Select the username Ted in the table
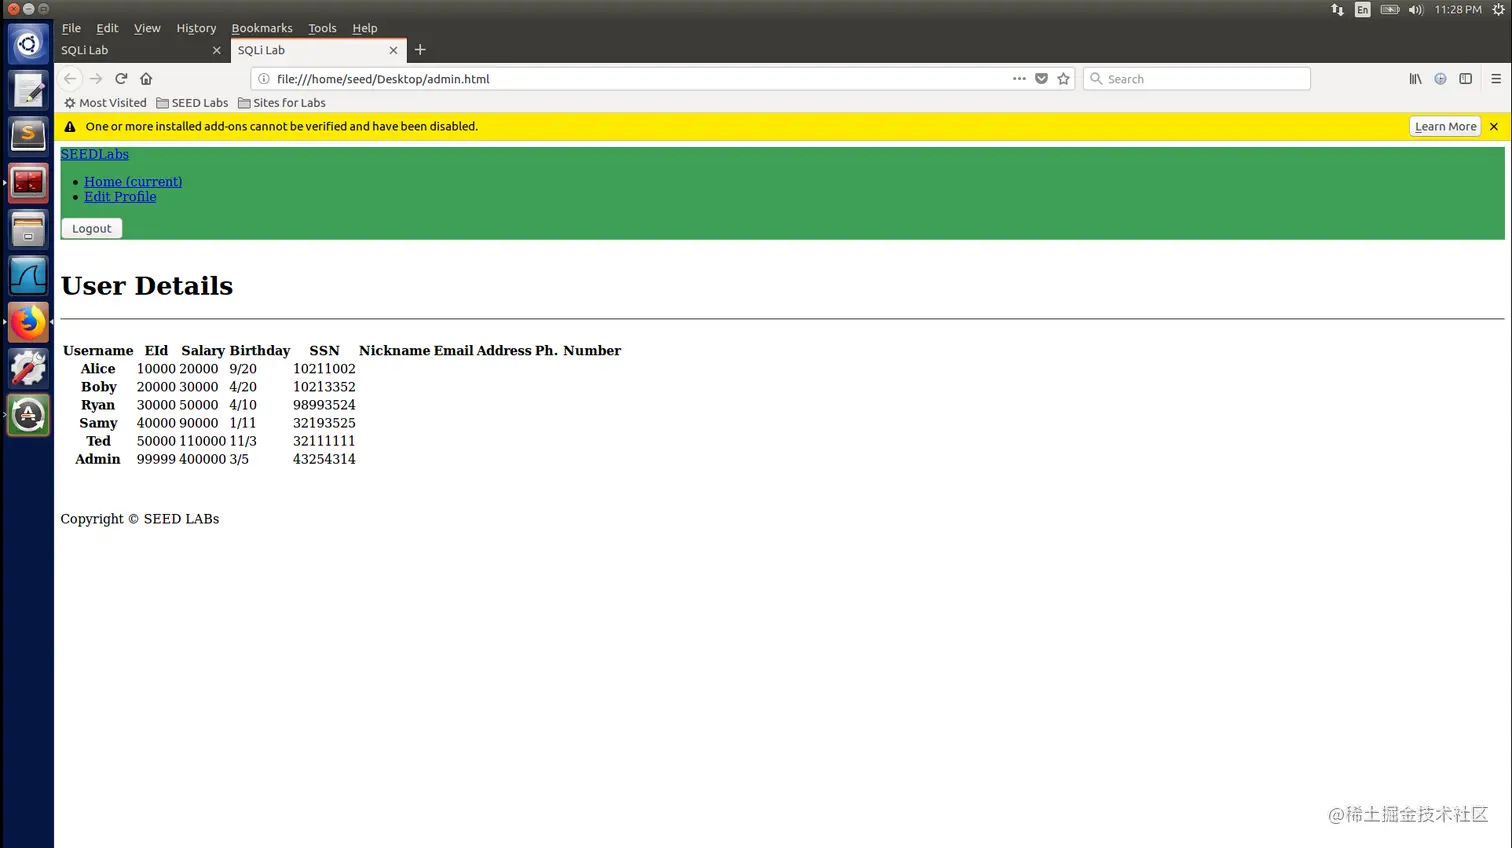This screenshot has height=848, width=1512. pos(98,441)
